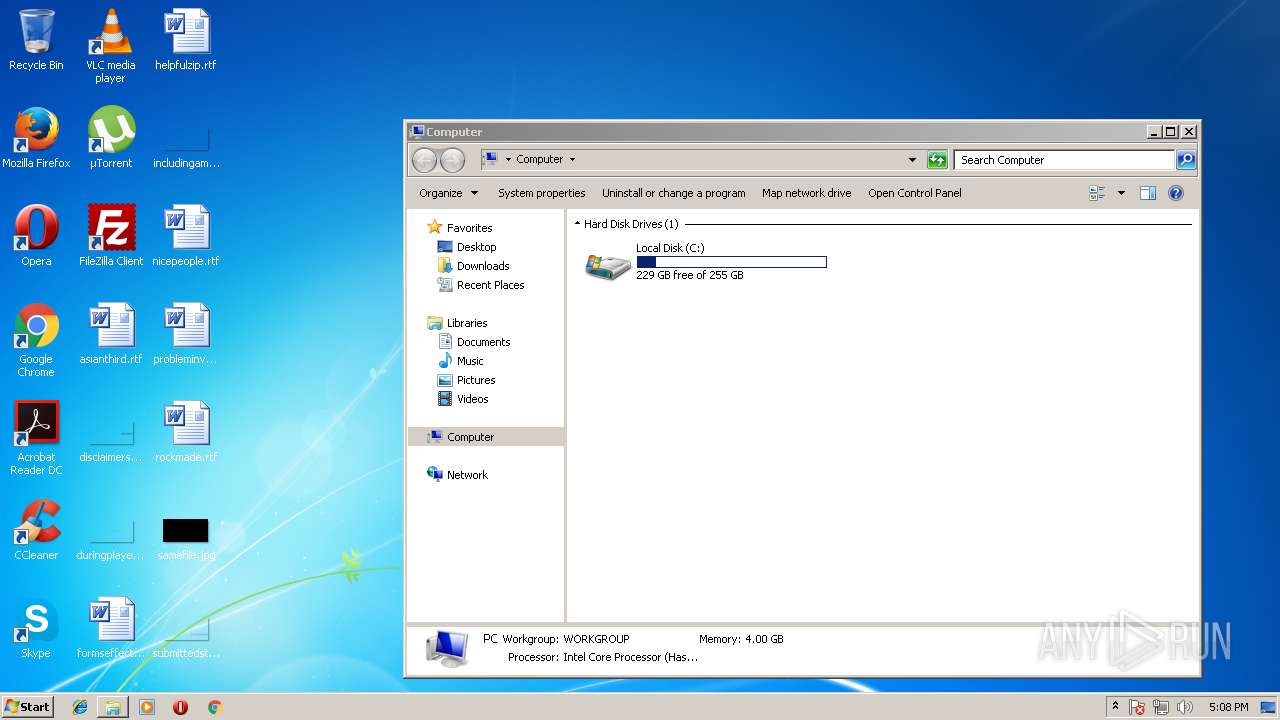Launch VLC media player shortcut
The height and width of the screenshot is (720, 1280).
(110, 45)
